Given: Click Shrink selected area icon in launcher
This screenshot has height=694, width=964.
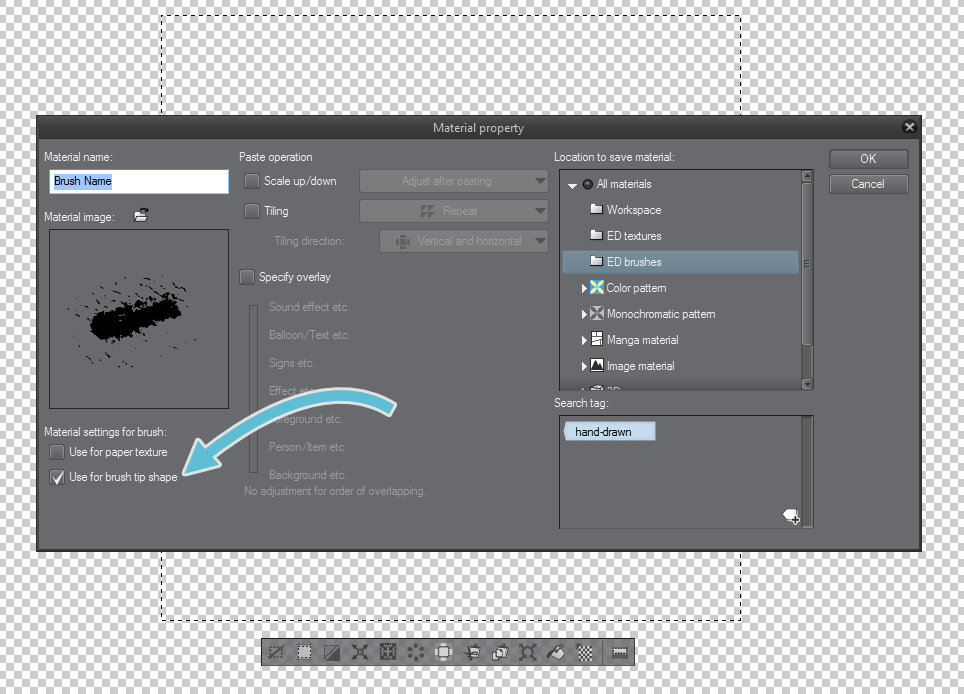Looking at the screenshot, I should [x=388, y=652].
